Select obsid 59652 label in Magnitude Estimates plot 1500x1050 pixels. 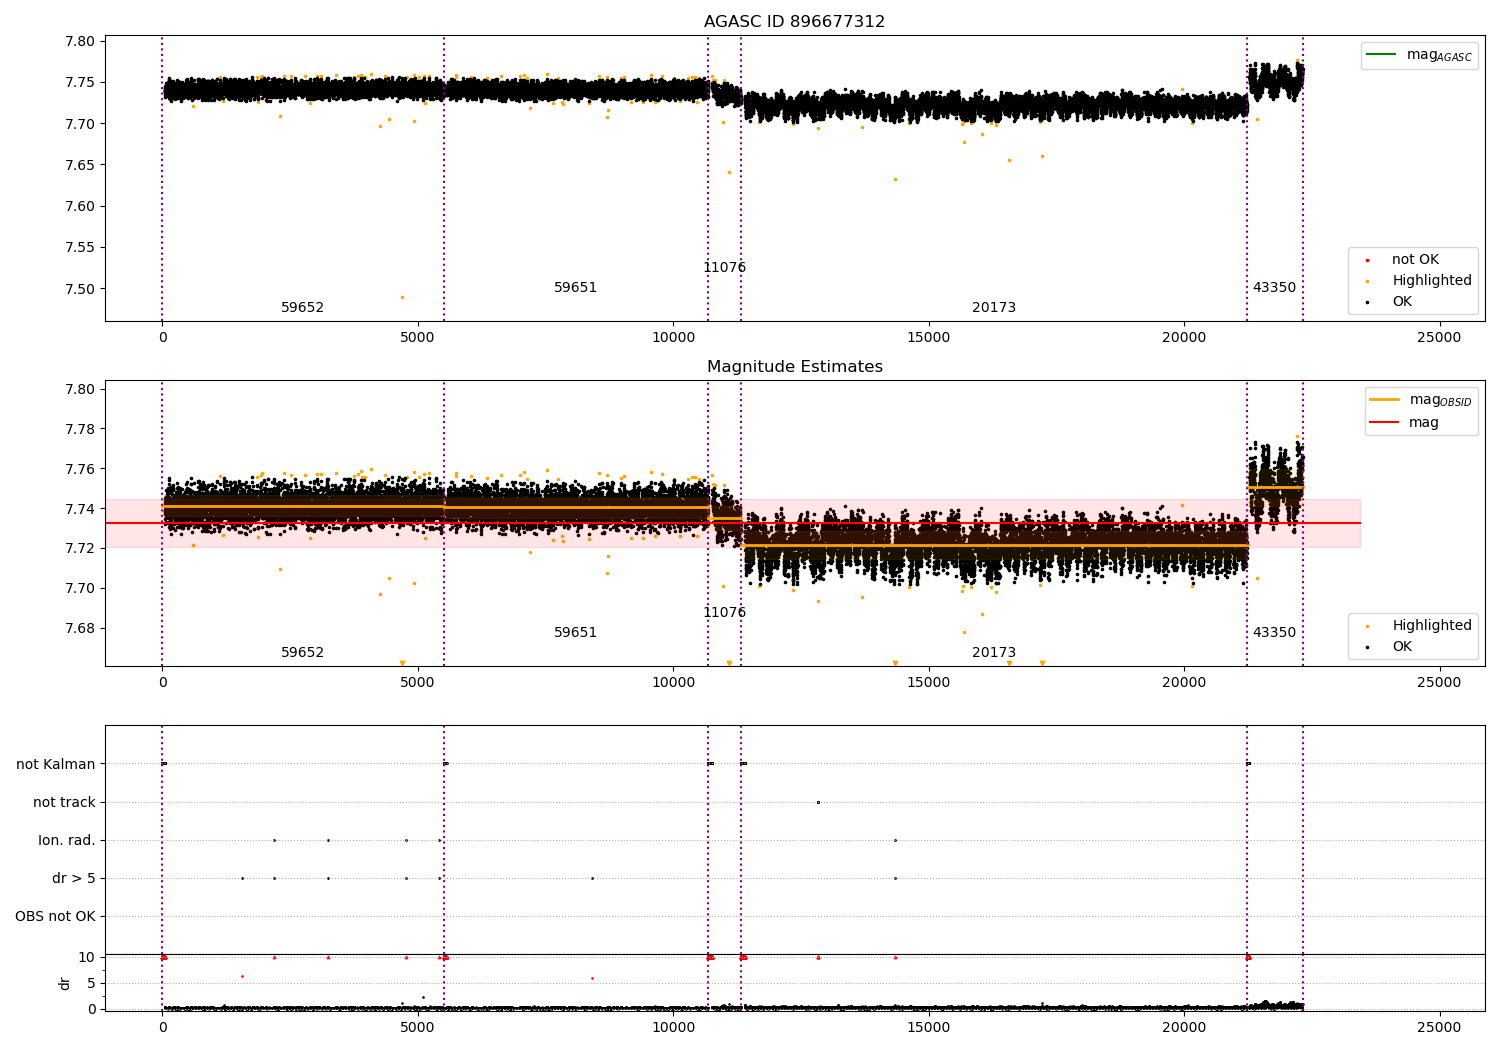pyautogui.click(x=302, y=653)
